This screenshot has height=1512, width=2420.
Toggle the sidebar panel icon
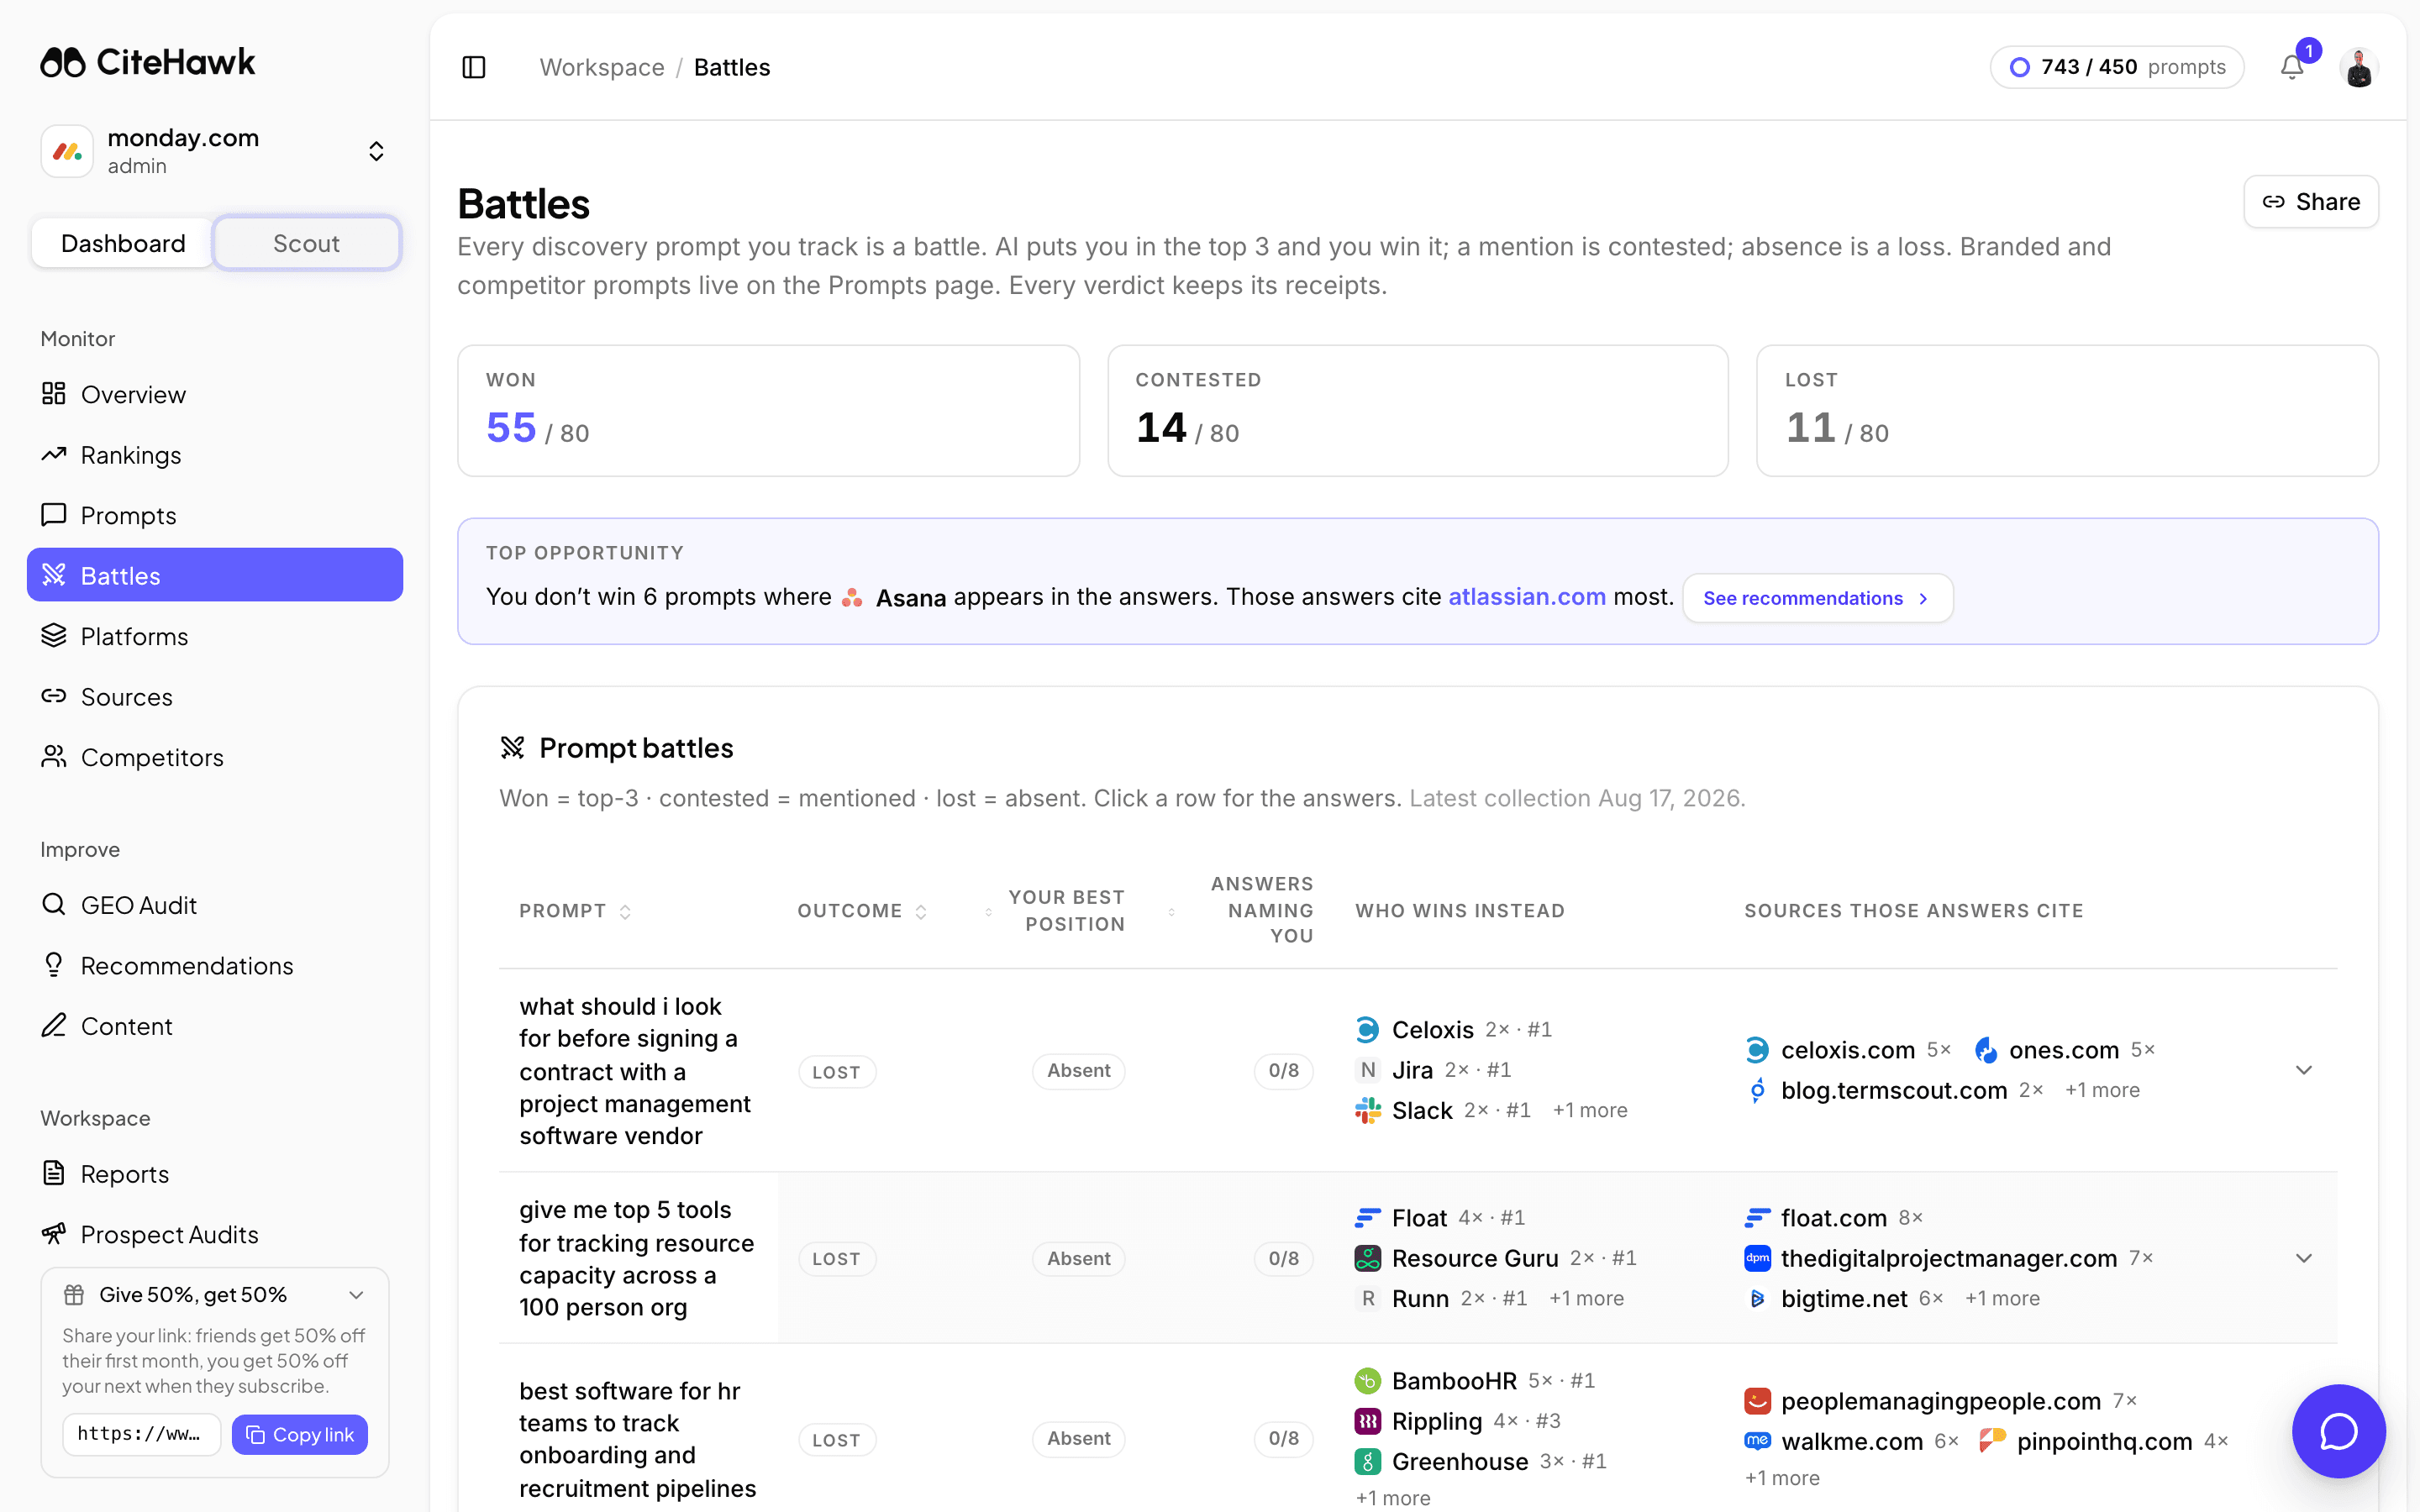point(474,67)
